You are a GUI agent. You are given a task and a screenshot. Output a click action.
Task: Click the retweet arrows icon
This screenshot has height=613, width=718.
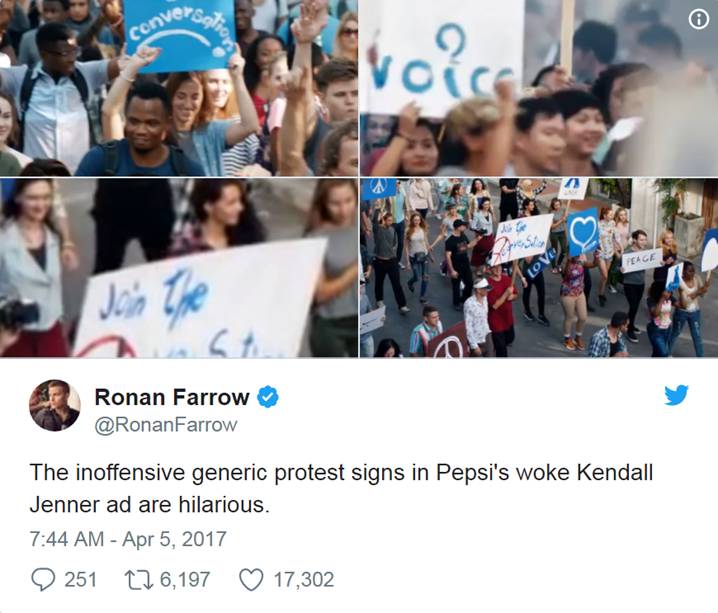138,580
